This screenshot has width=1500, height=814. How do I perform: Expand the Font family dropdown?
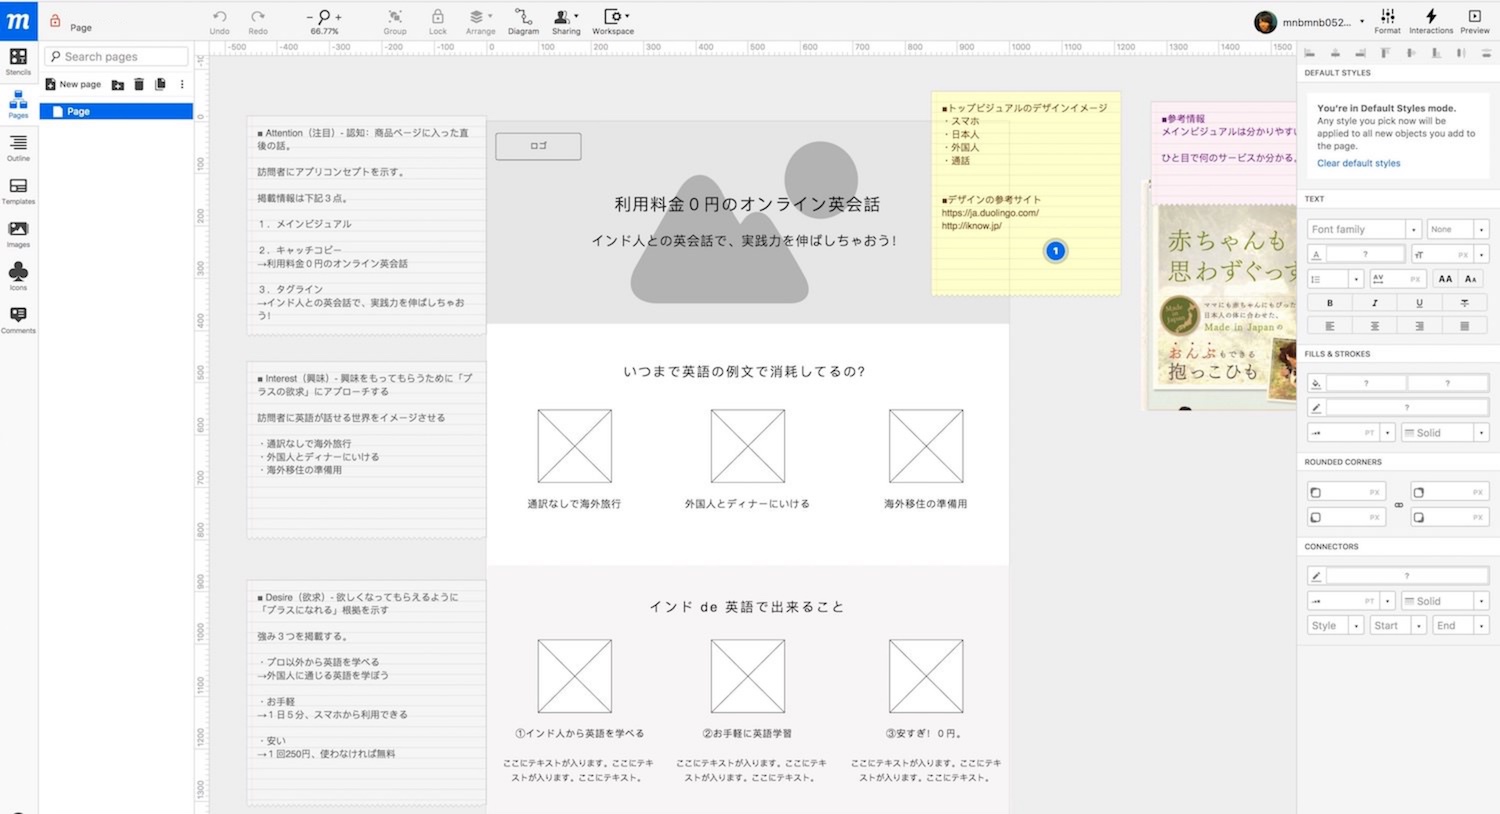coord(1413,229)
